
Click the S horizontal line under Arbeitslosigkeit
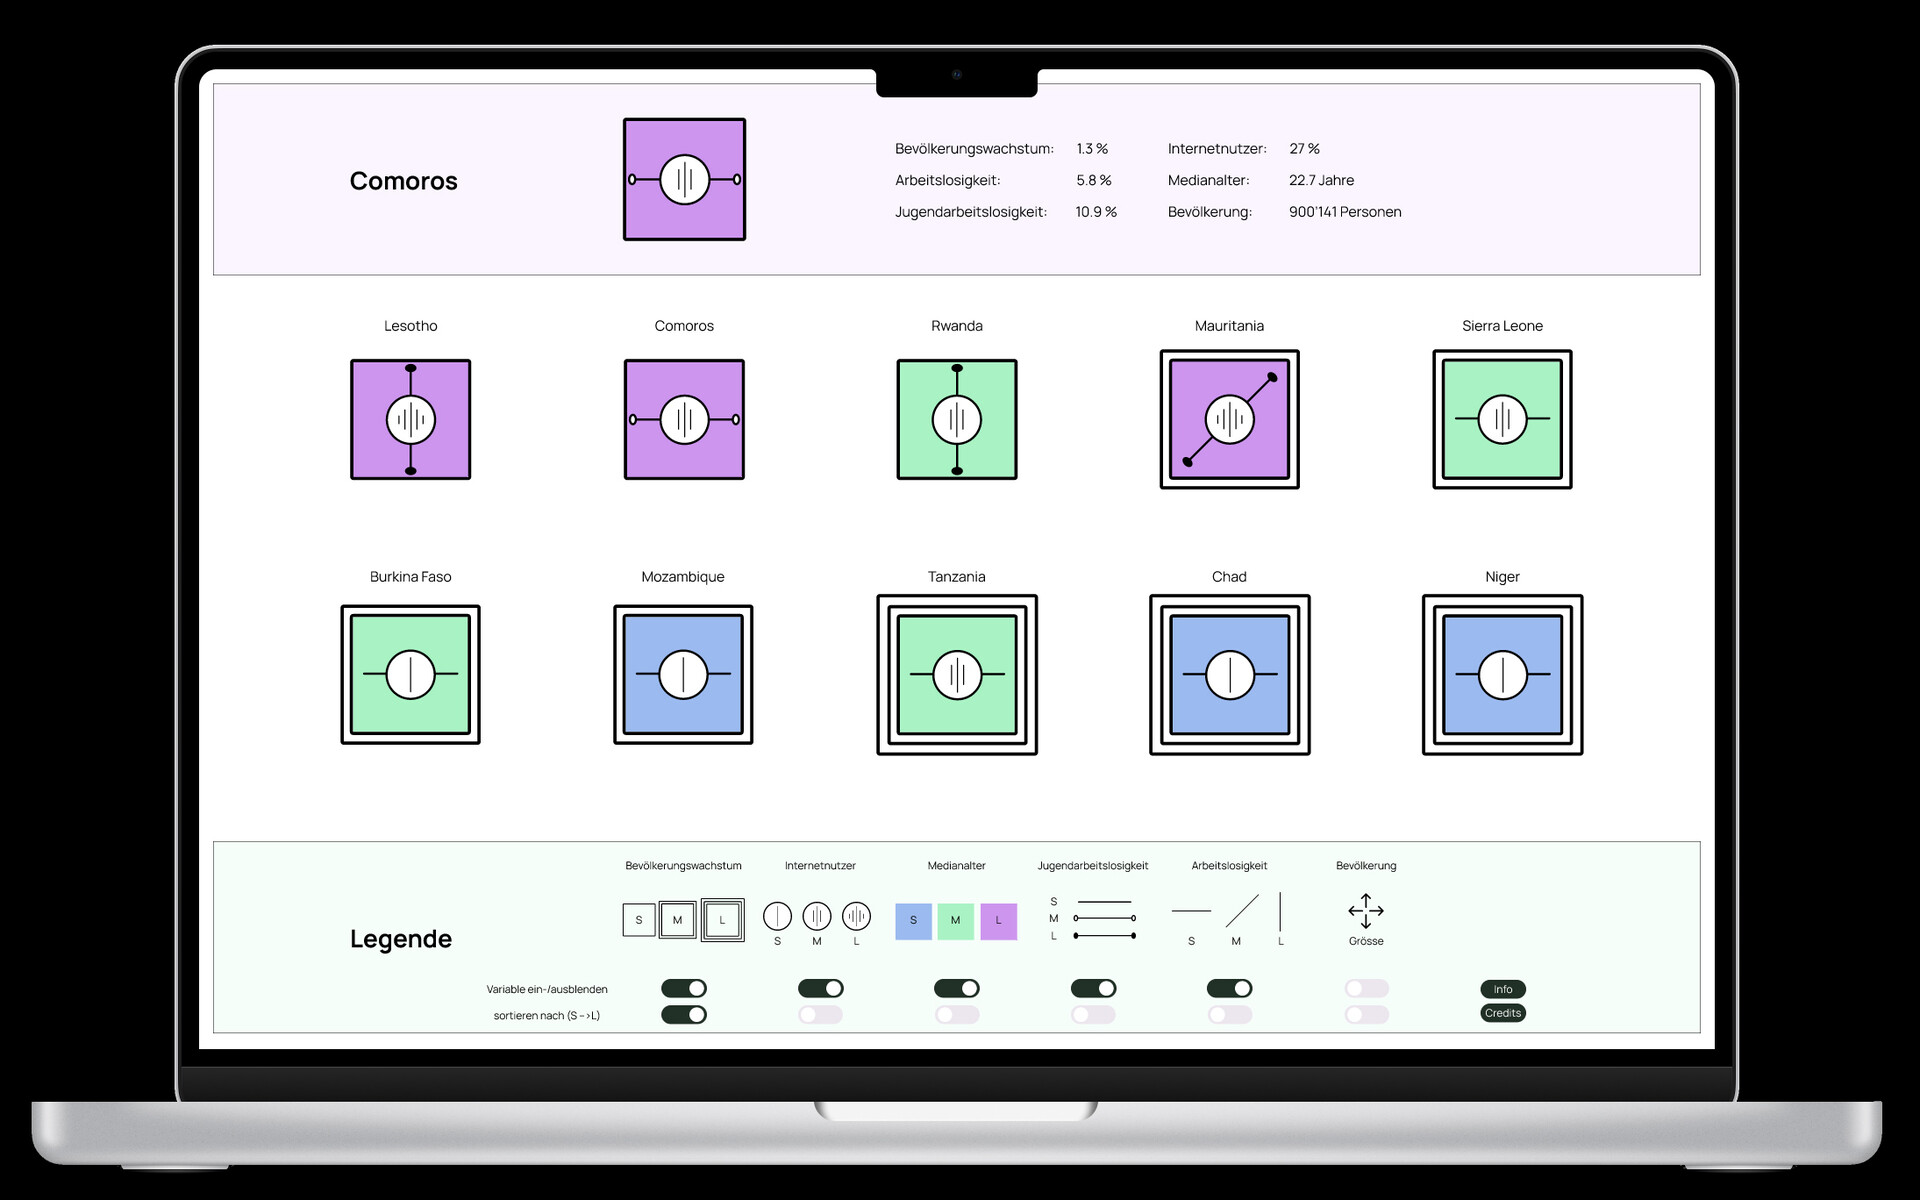coord(1191,911)
